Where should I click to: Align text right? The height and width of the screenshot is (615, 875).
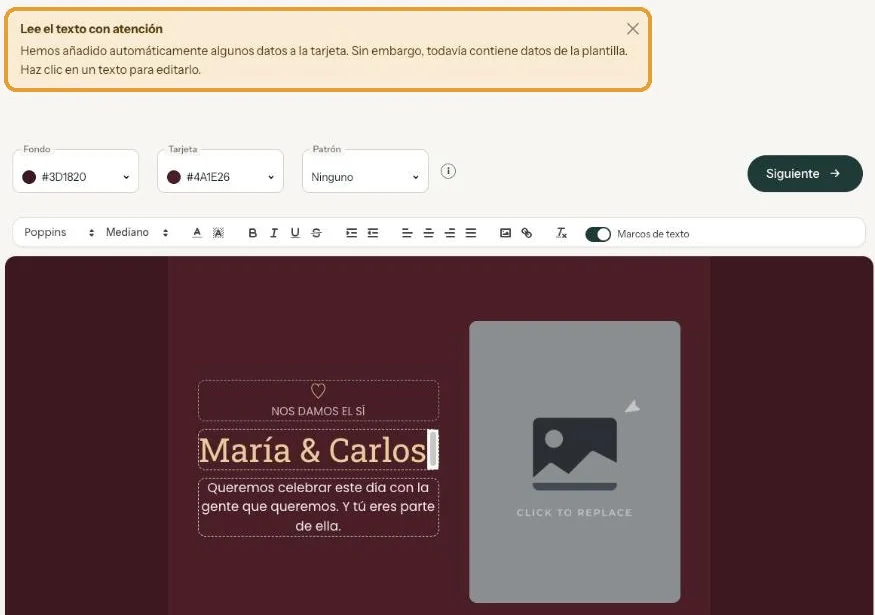450,233
